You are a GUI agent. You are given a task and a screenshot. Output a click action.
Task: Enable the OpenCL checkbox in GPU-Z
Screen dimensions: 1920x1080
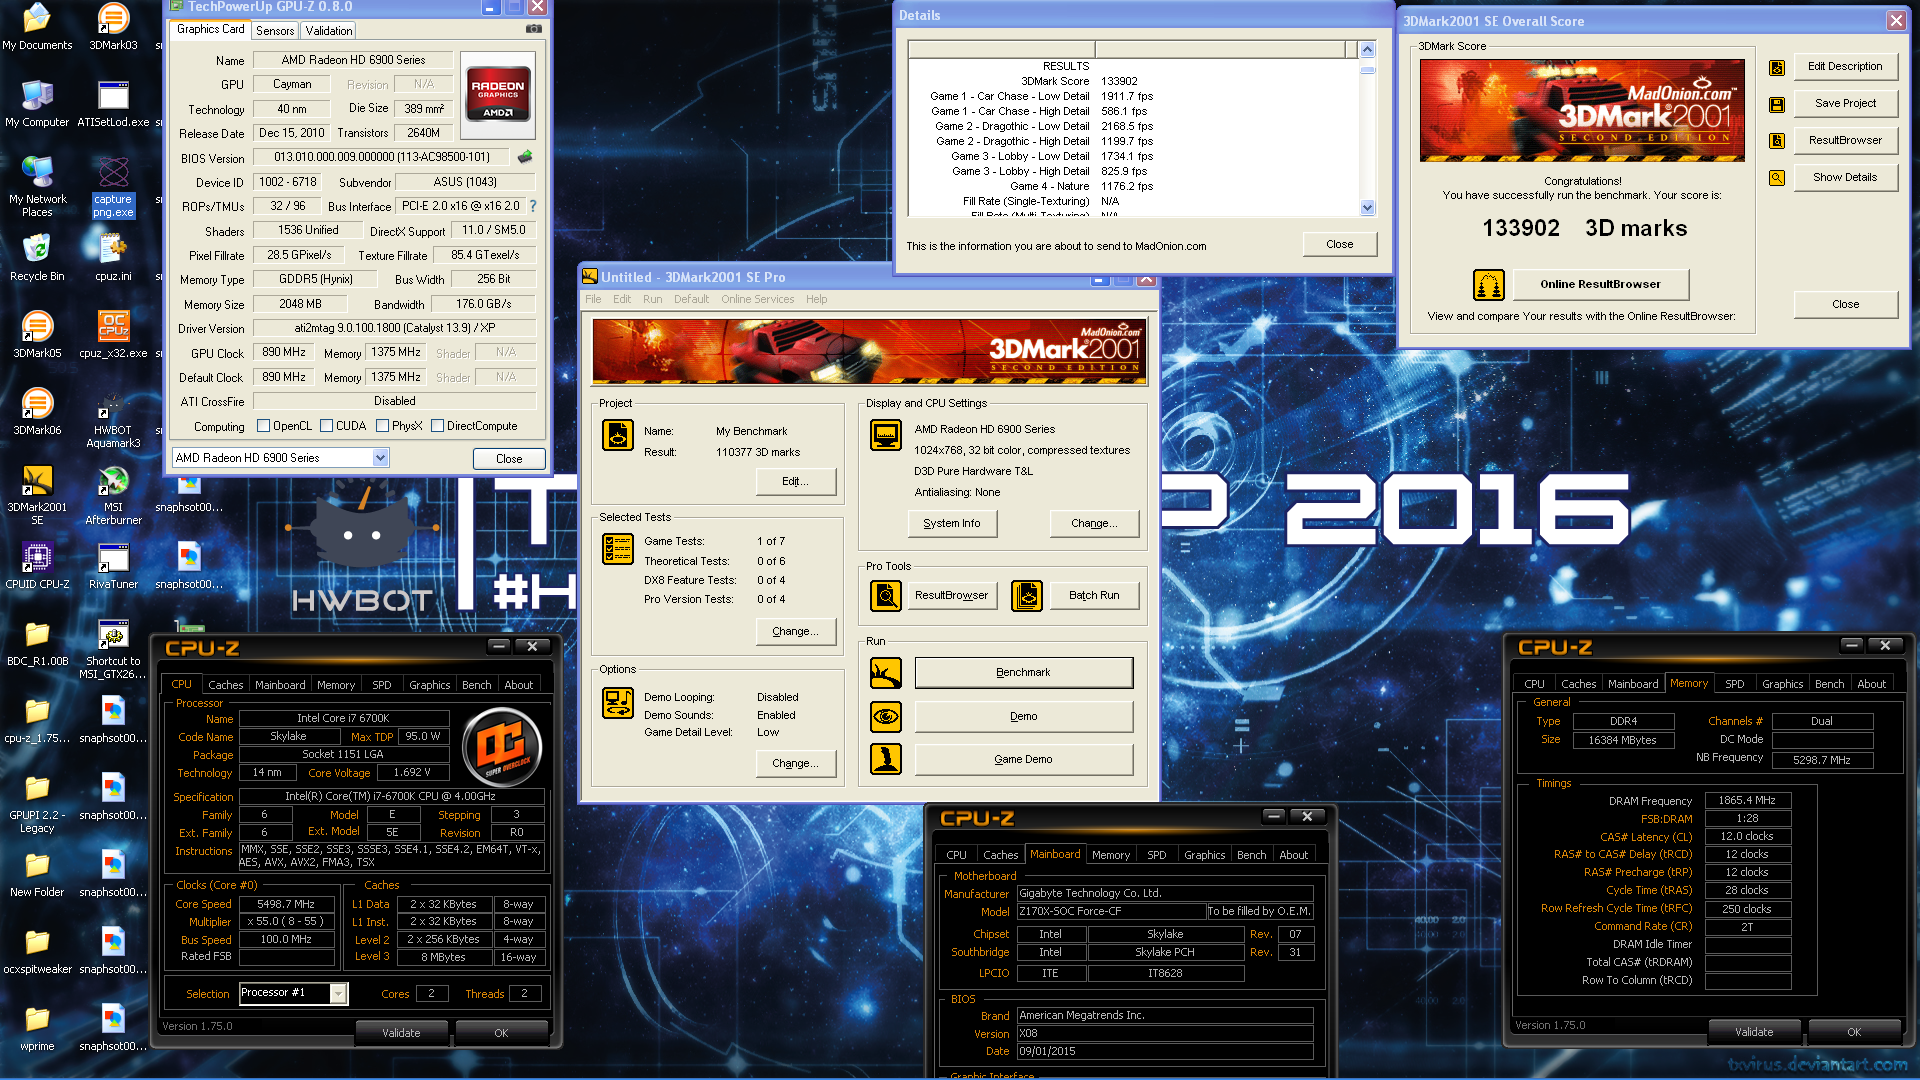(264, 426)
